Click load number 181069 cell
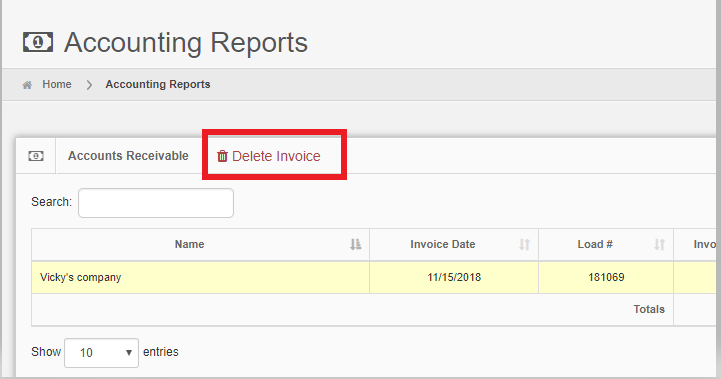The image size is (721, 379). pyautogui.click(x=606, y=277)
